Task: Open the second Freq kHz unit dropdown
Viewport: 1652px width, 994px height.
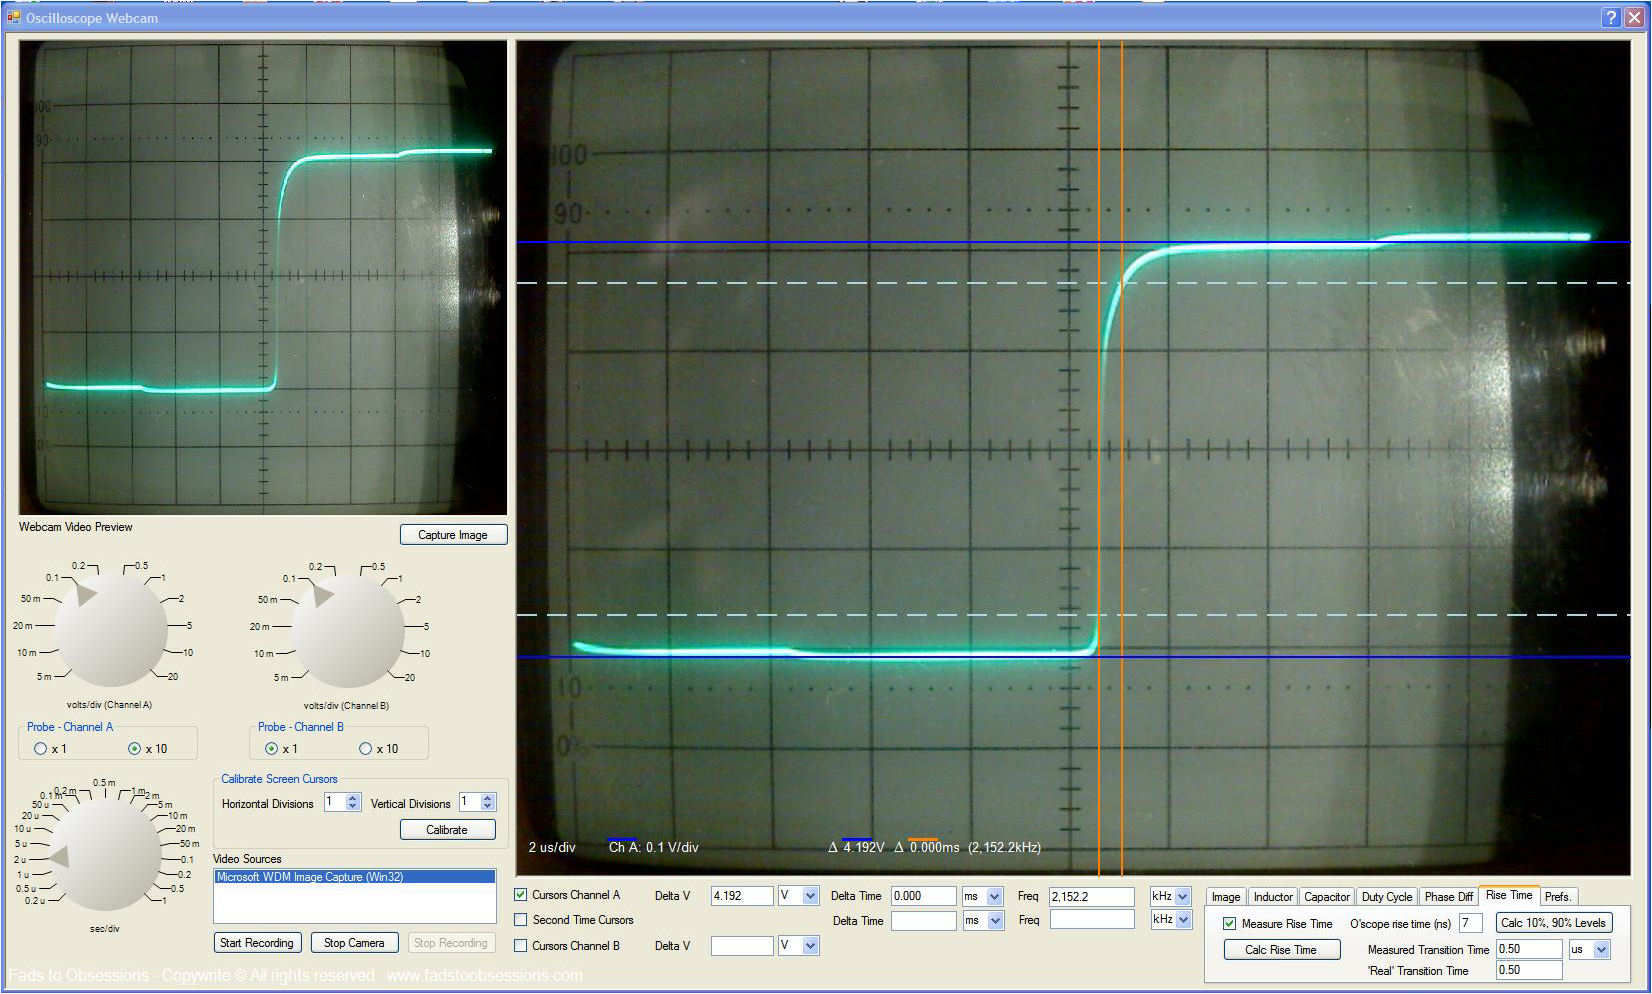Action: tap(1183, 920)
